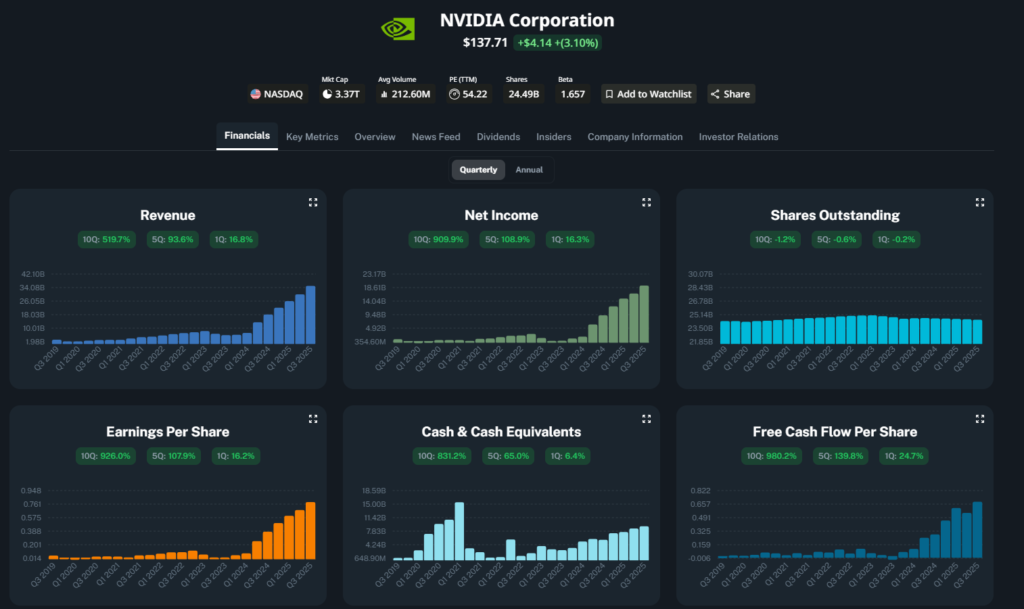This screenshot has height=609, width=1024.
Task: Click the share icon next to Share
Action: (x=715, y=94)
